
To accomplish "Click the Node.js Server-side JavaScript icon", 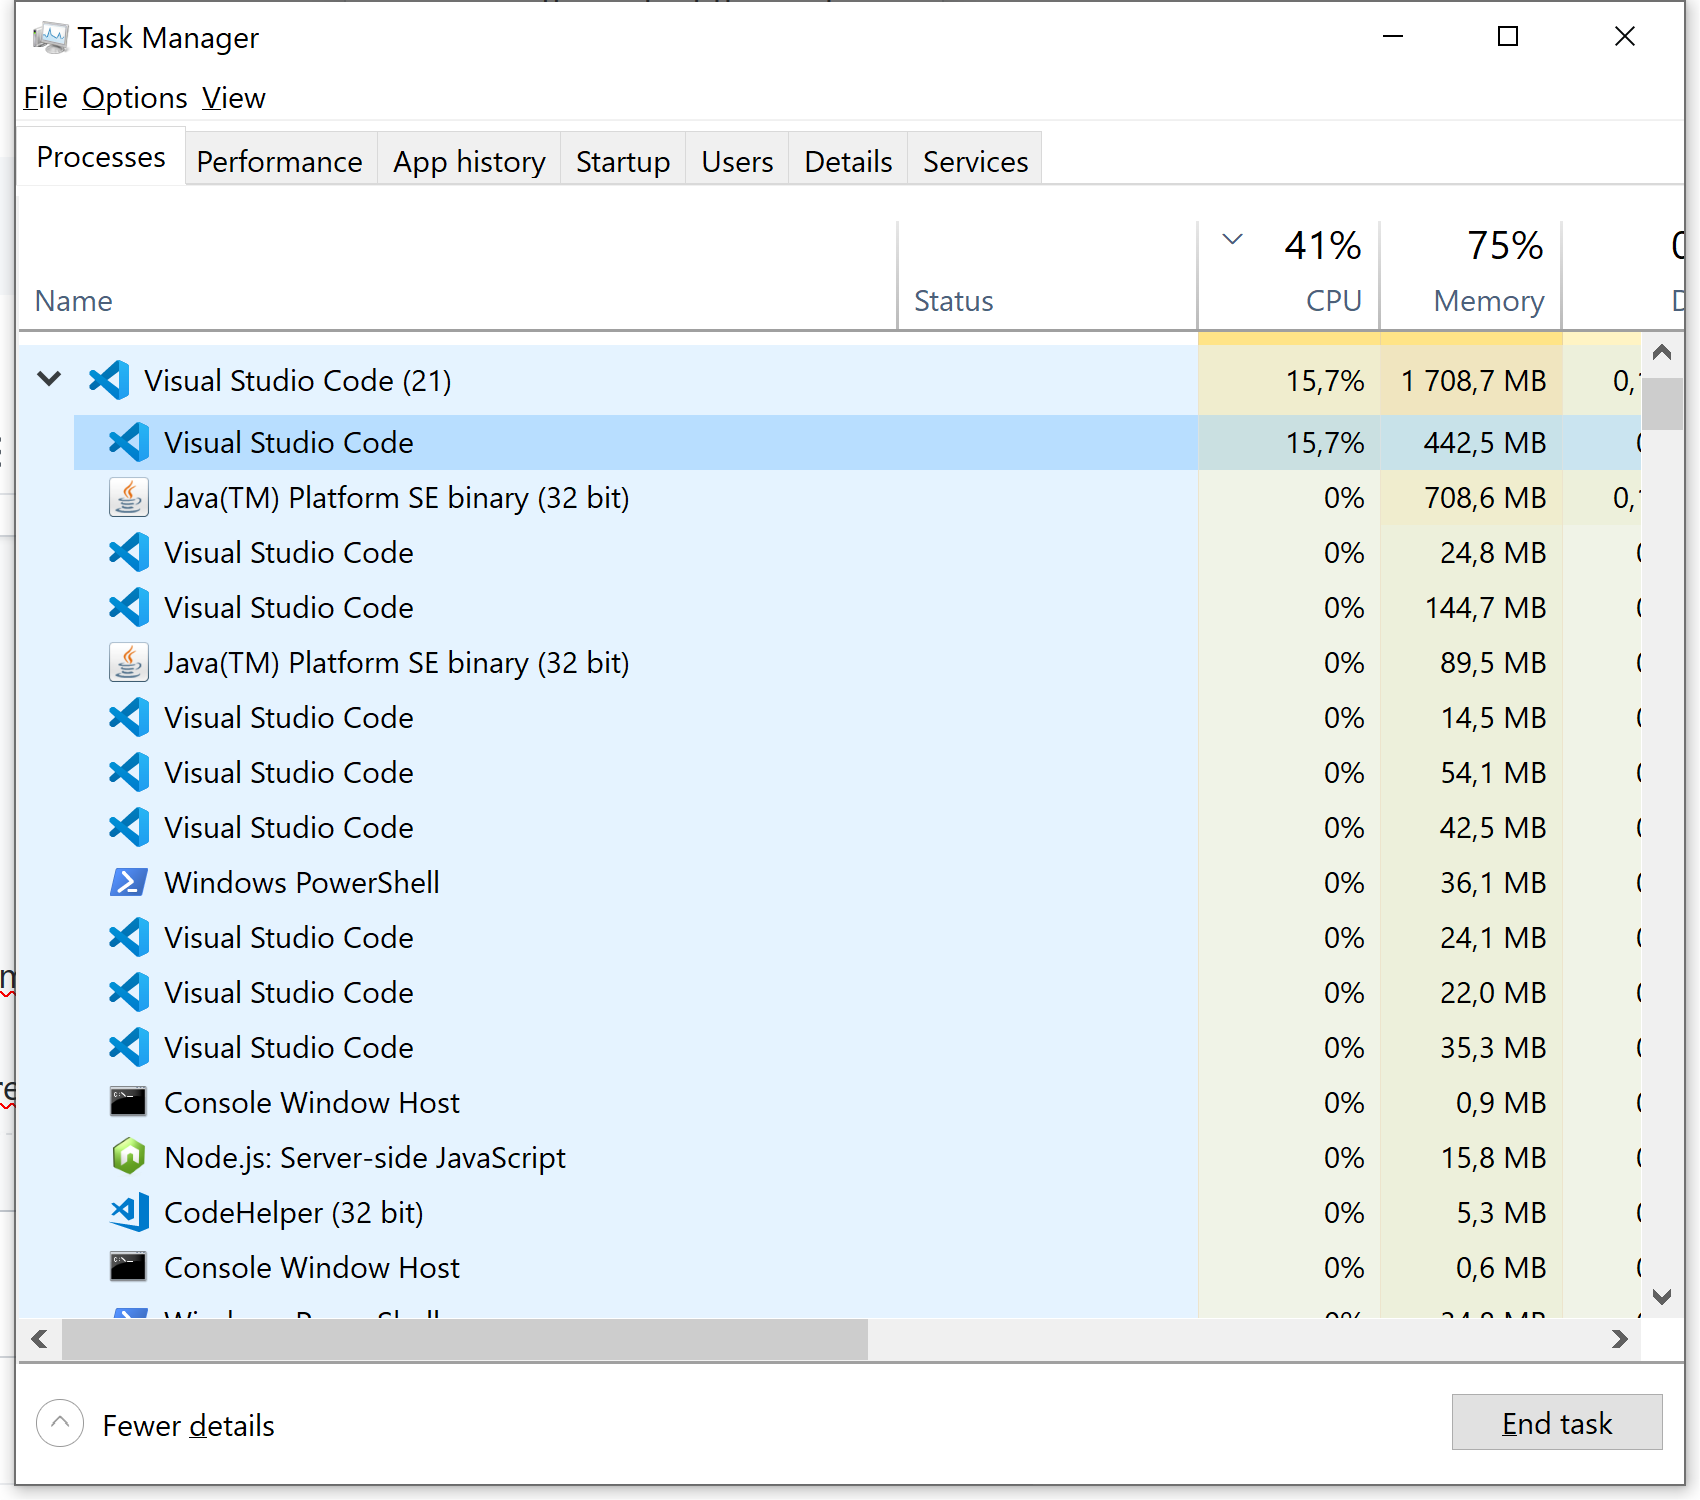I will coord(129,1158).
